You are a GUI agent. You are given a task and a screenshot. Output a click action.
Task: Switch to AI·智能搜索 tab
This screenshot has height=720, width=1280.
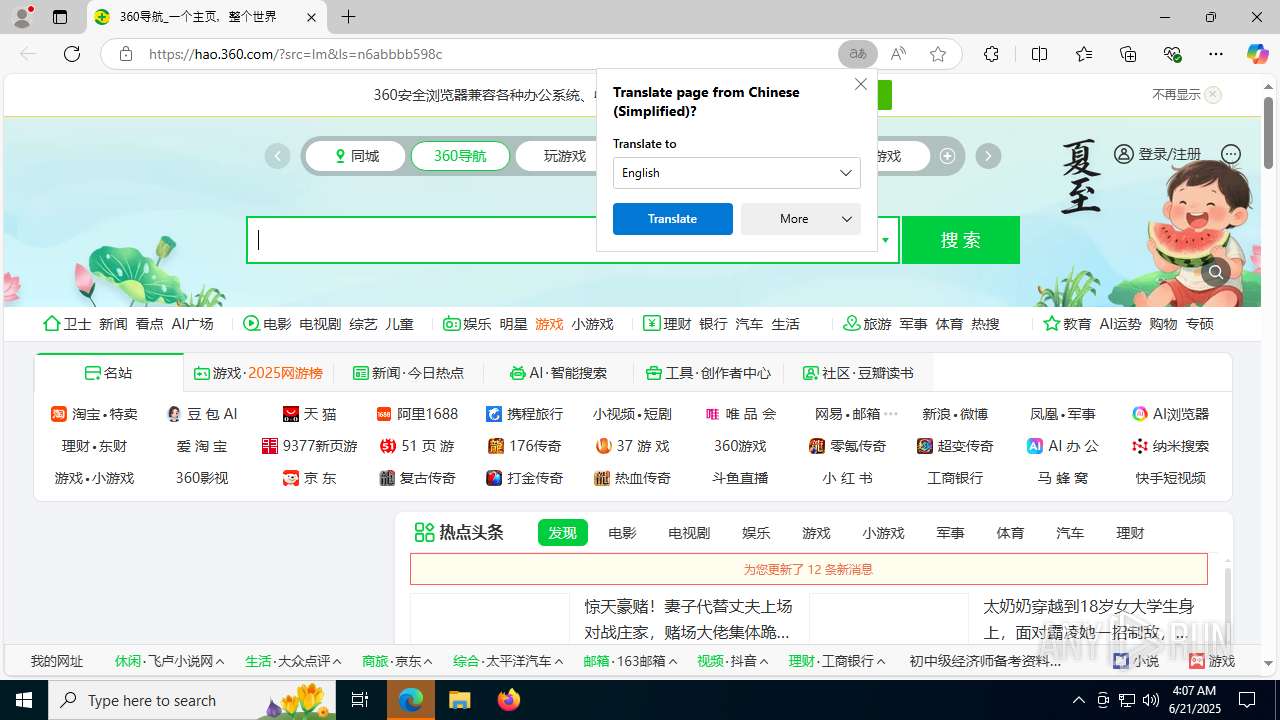(558, 373)
